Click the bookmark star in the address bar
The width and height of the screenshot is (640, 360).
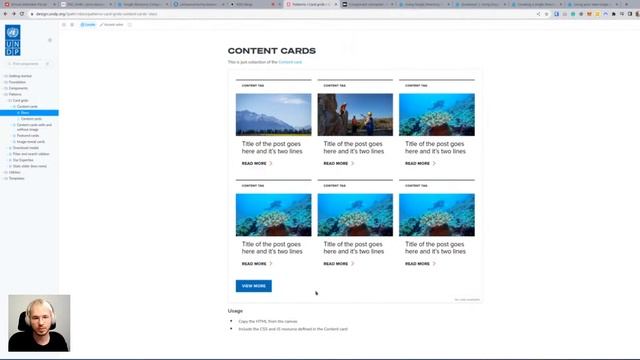[547, 14]
